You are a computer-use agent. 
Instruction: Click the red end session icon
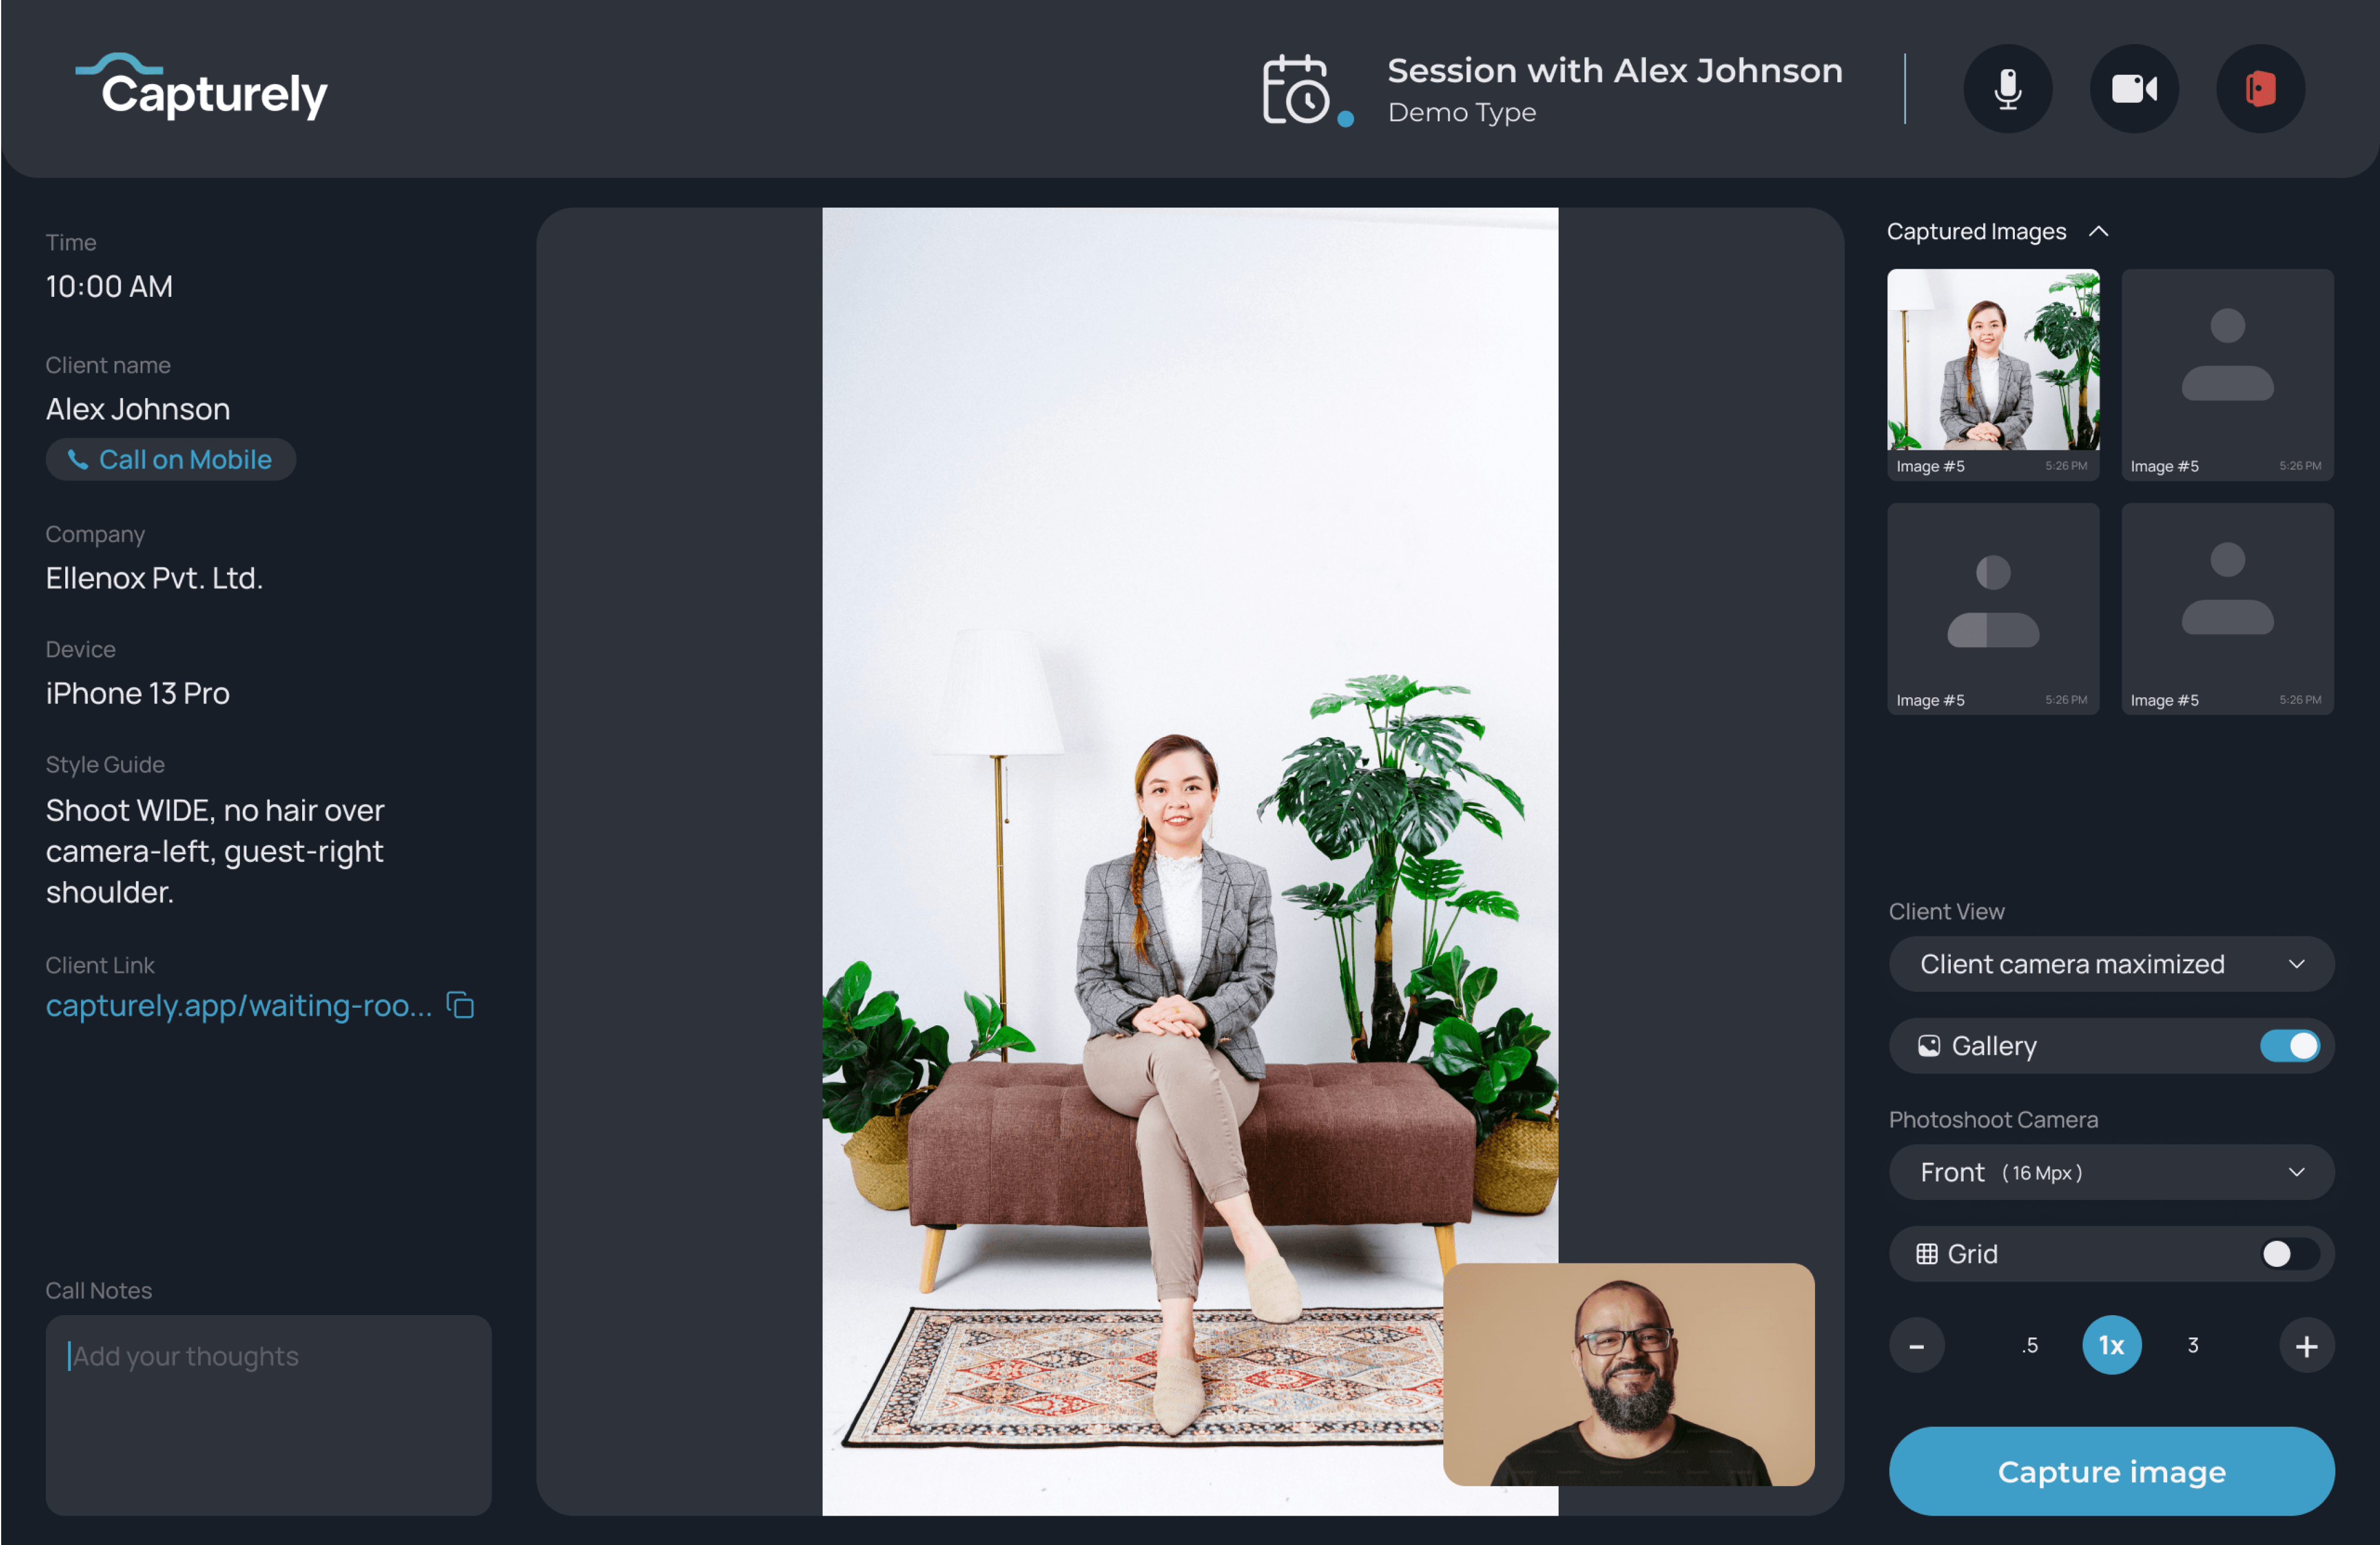coord(2260,89)
